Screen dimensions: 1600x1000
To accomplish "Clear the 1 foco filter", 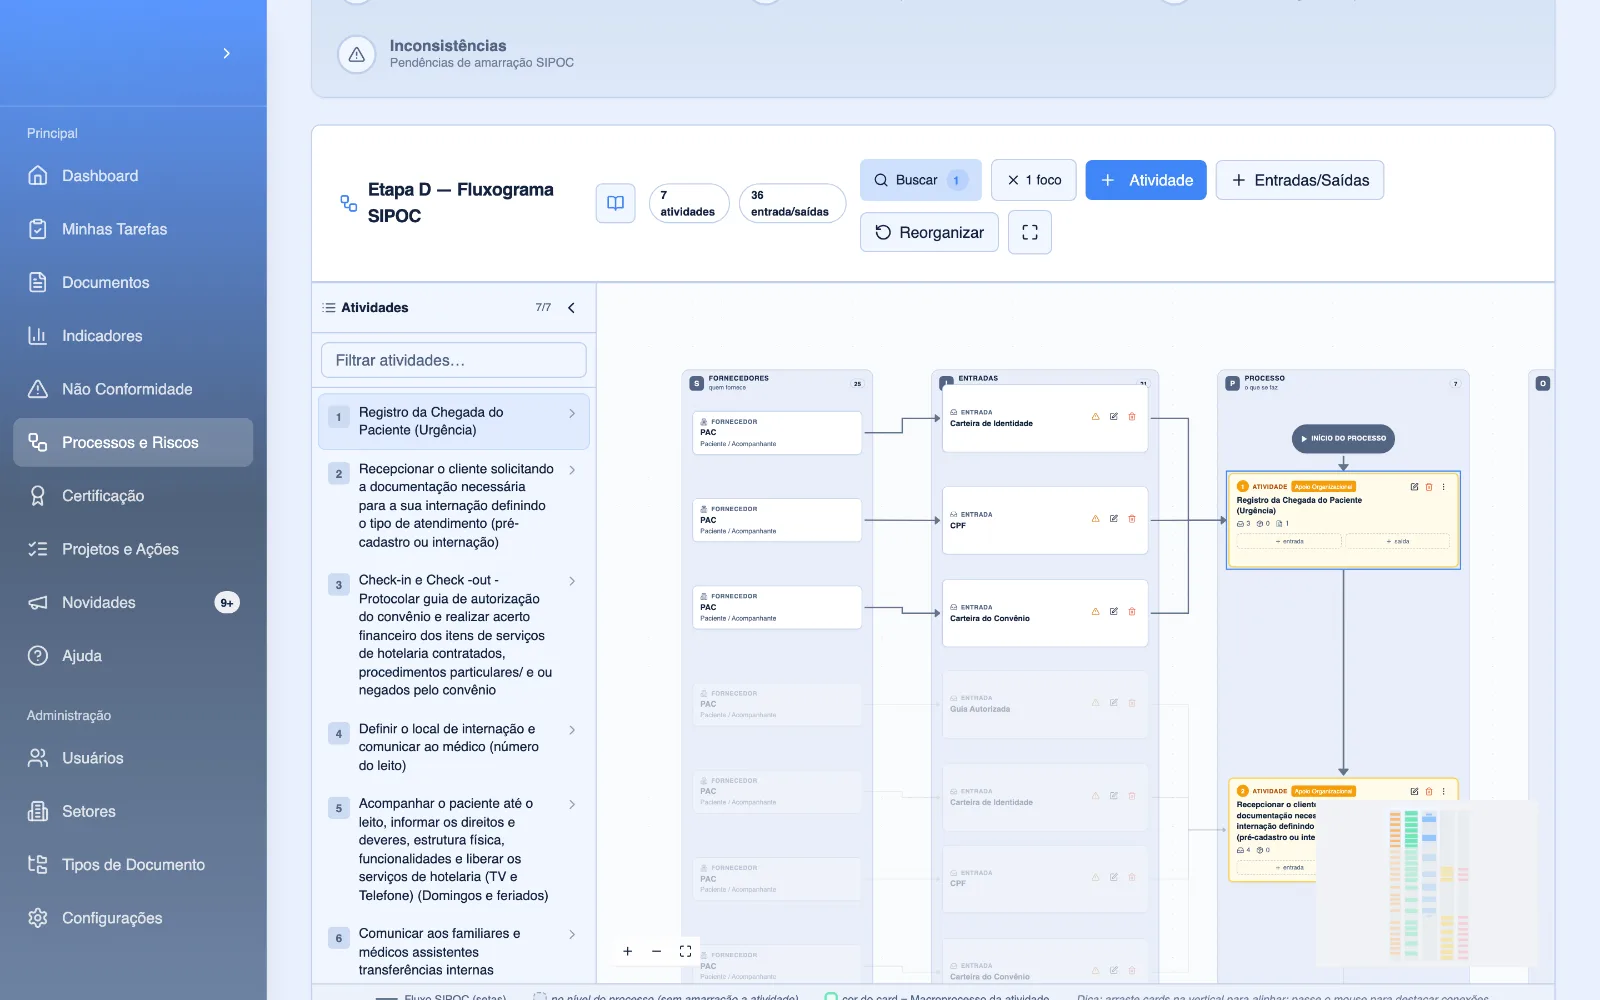I will (1034, 180).
